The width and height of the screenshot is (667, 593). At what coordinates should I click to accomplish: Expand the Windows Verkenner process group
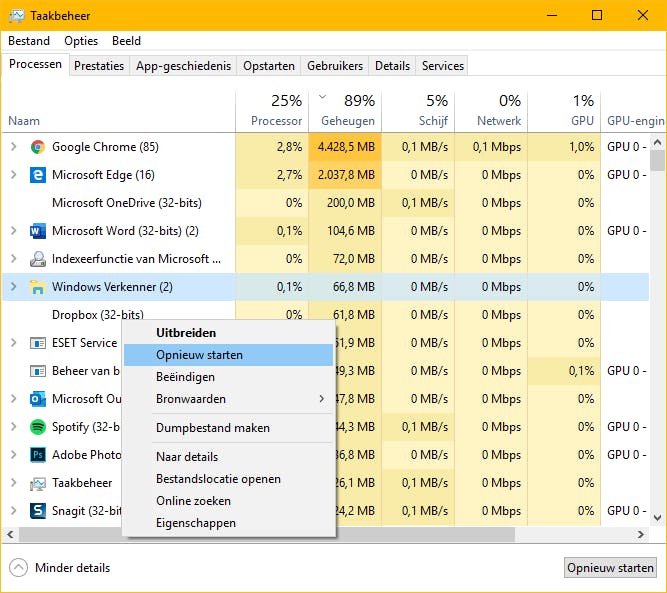click(13, 287)
